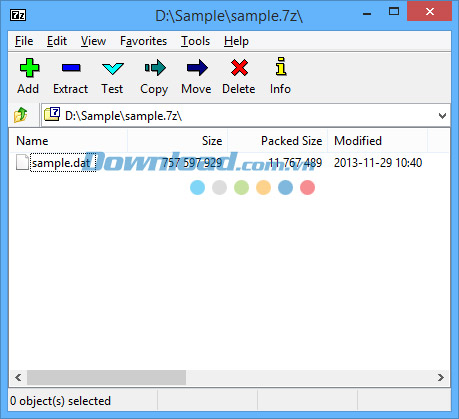Screen dimensions: 459x419
Task: Click the 7z application icon in title bar
Action: (18, 15)
